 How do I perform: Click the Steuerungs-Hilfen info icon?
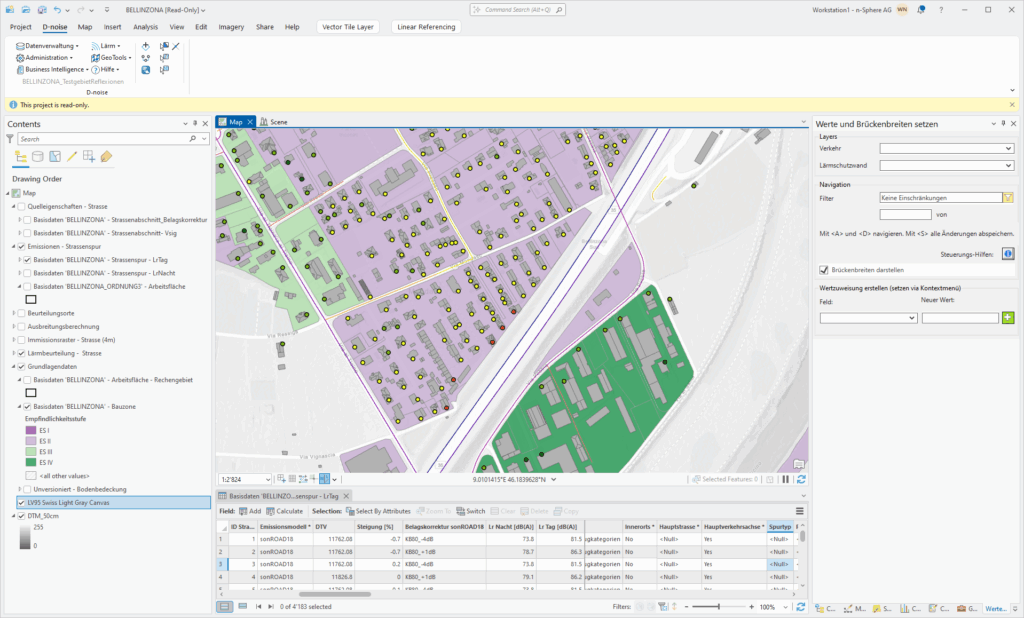(x=1008, y=254)
